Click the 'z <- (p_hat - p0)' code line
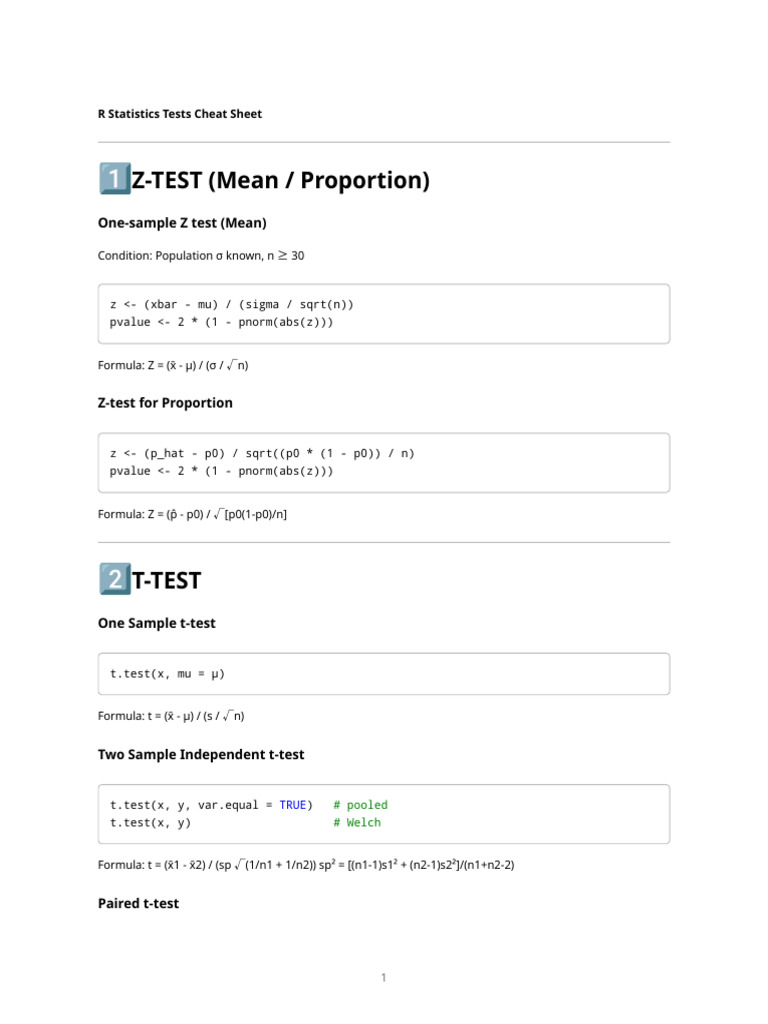Screen dimensions: 768x1024 coord(262,453)
